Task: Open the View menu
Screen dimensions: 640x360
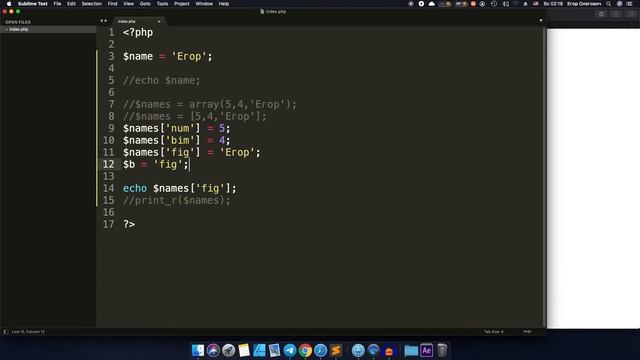Action: 129,4
